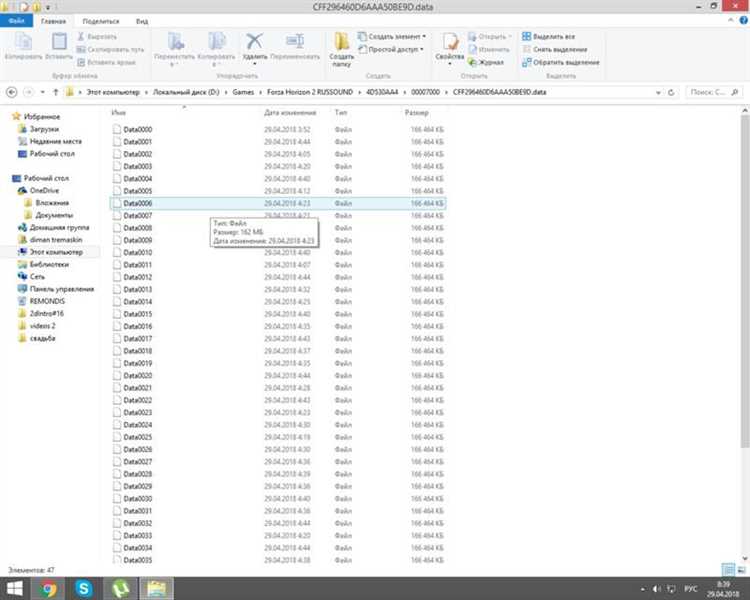The image size is (750, 600).
Task: Switch to Details view via the status bar icon
Action: tap(728, 569)
